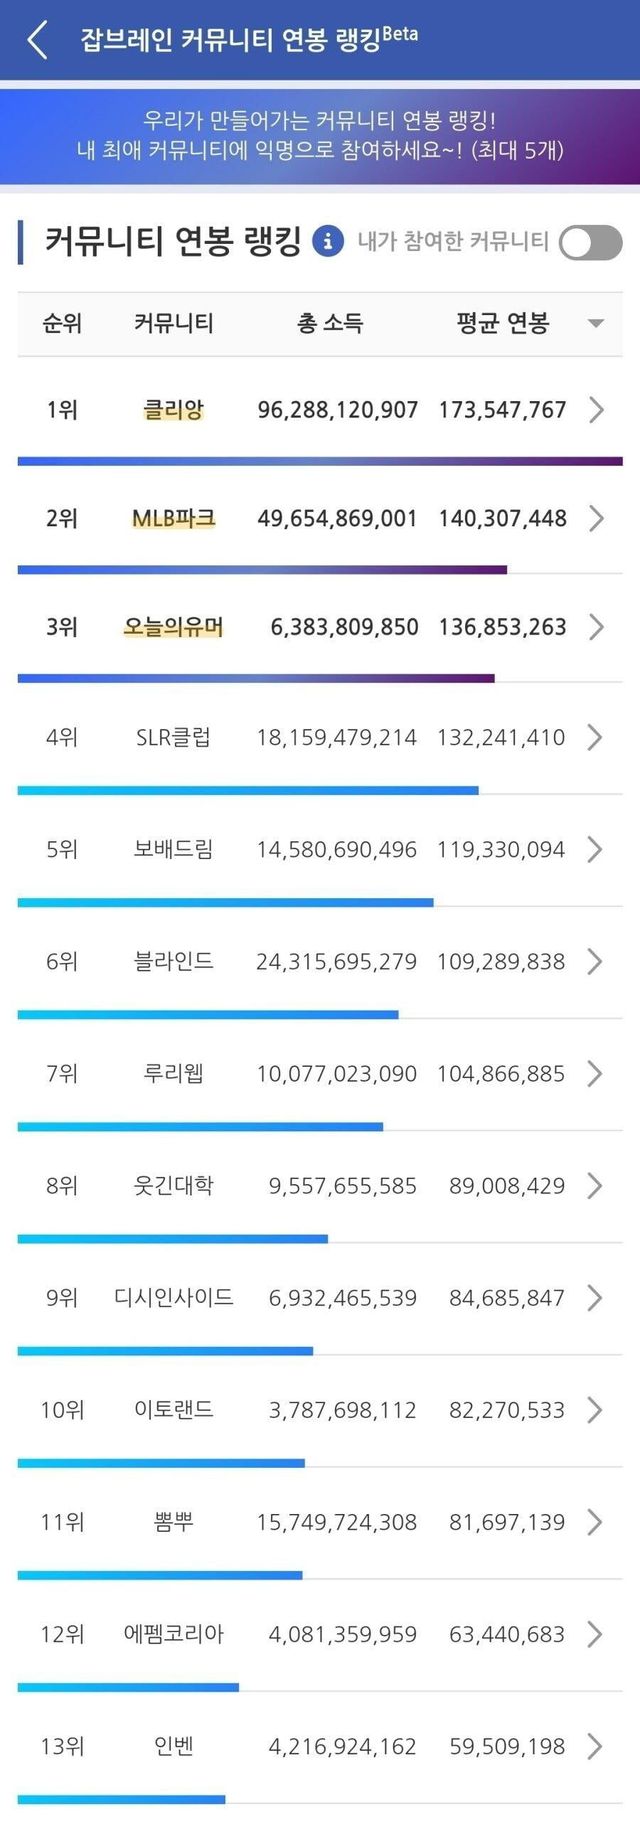This screenshot has height=1822, width=640.
Task: Open the 평균 연봉 sort dropdown arrow
Action: pyautogui.click(x=596, y=323)
